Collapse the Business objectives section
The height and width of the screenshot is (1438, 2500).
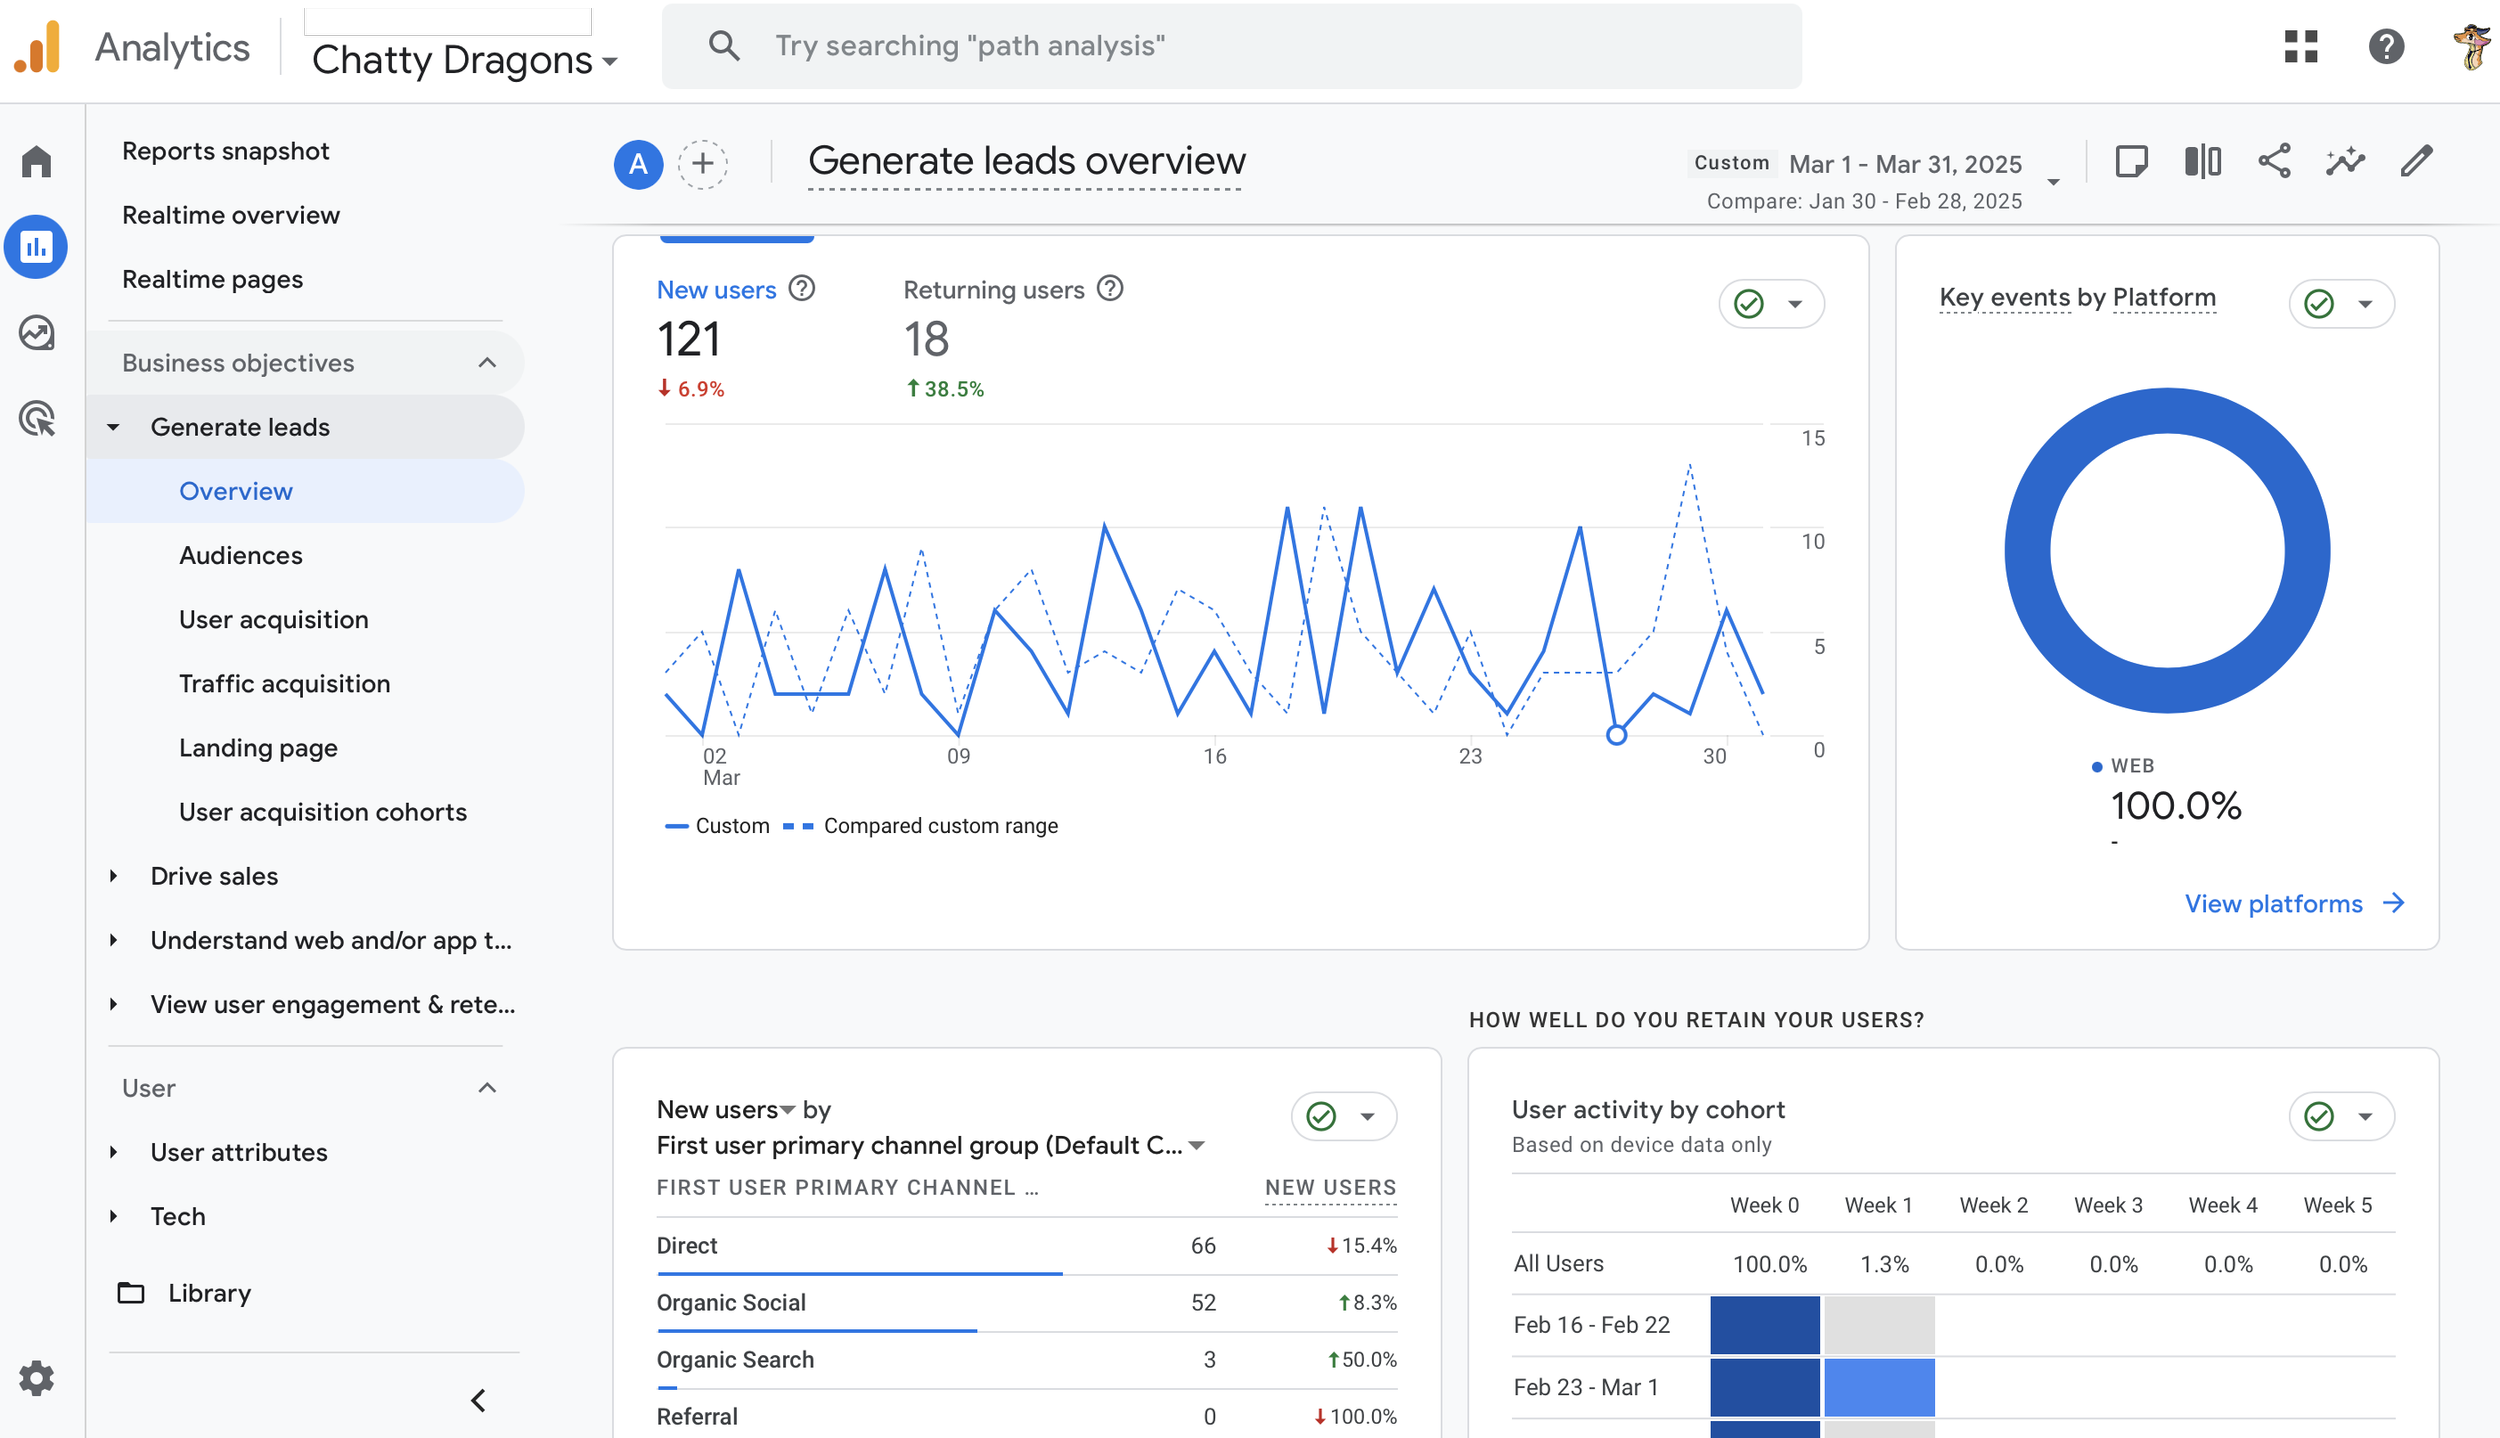pos(487,362)
